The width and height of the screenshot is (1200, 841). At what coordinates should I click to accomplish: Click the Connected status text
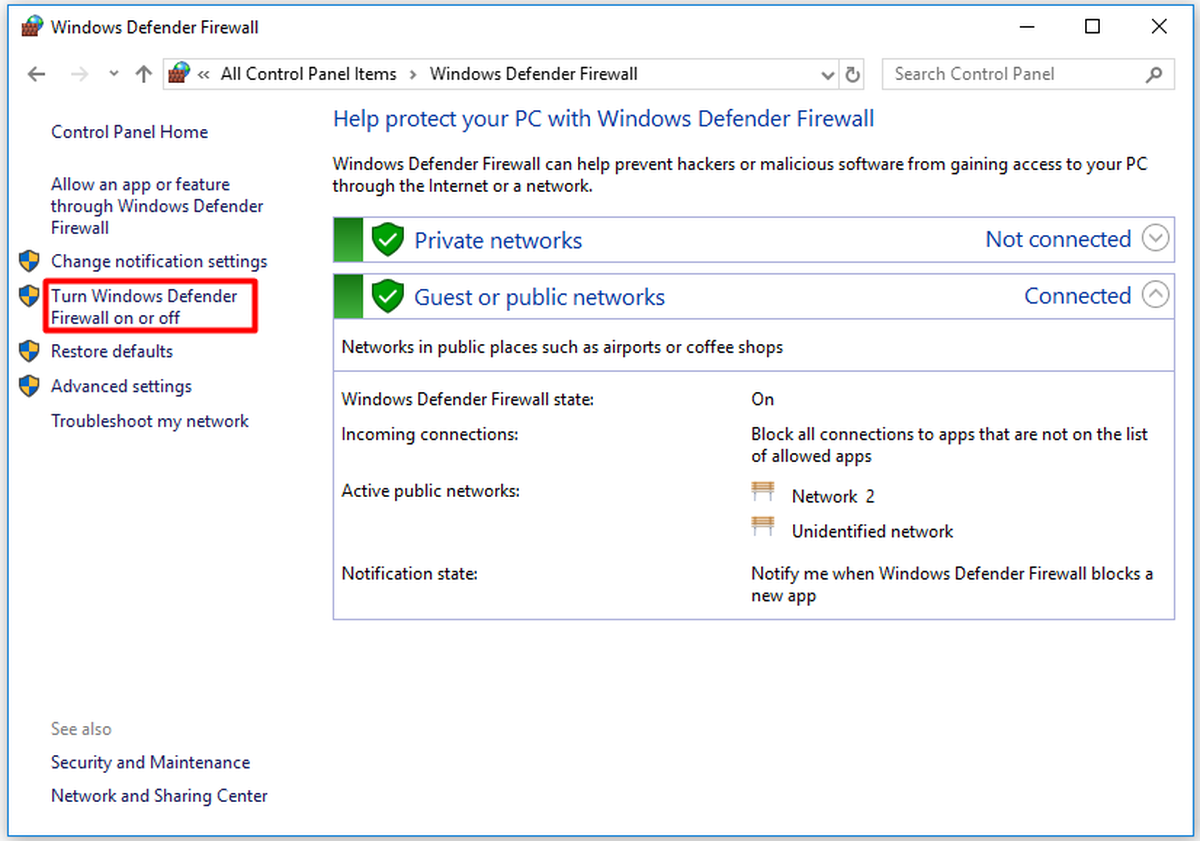click(1078, 296)
